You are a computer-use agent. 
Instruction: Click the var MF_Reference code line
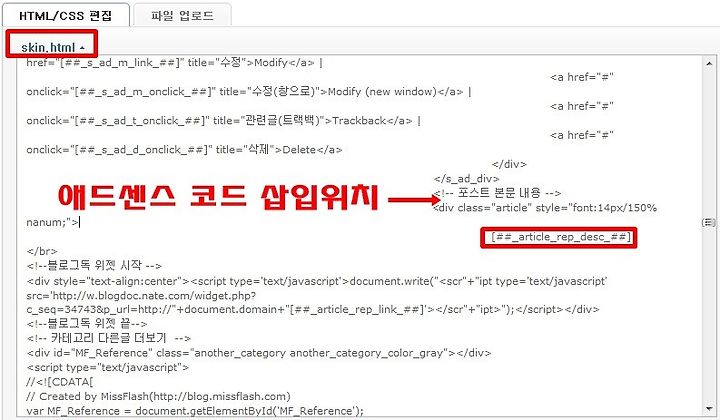pyautogui.click(x=195, y=411)
